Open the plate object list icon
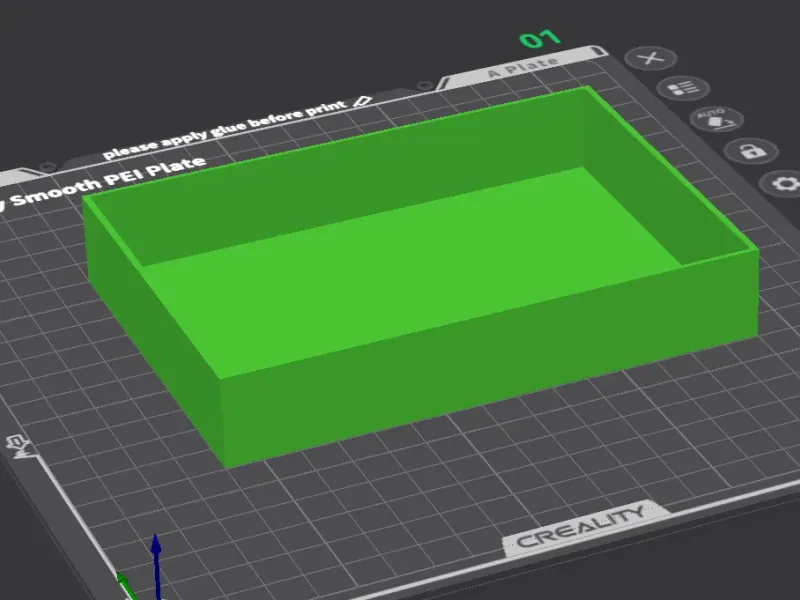The height and width of the screenshot is (600, 800). 683,88
